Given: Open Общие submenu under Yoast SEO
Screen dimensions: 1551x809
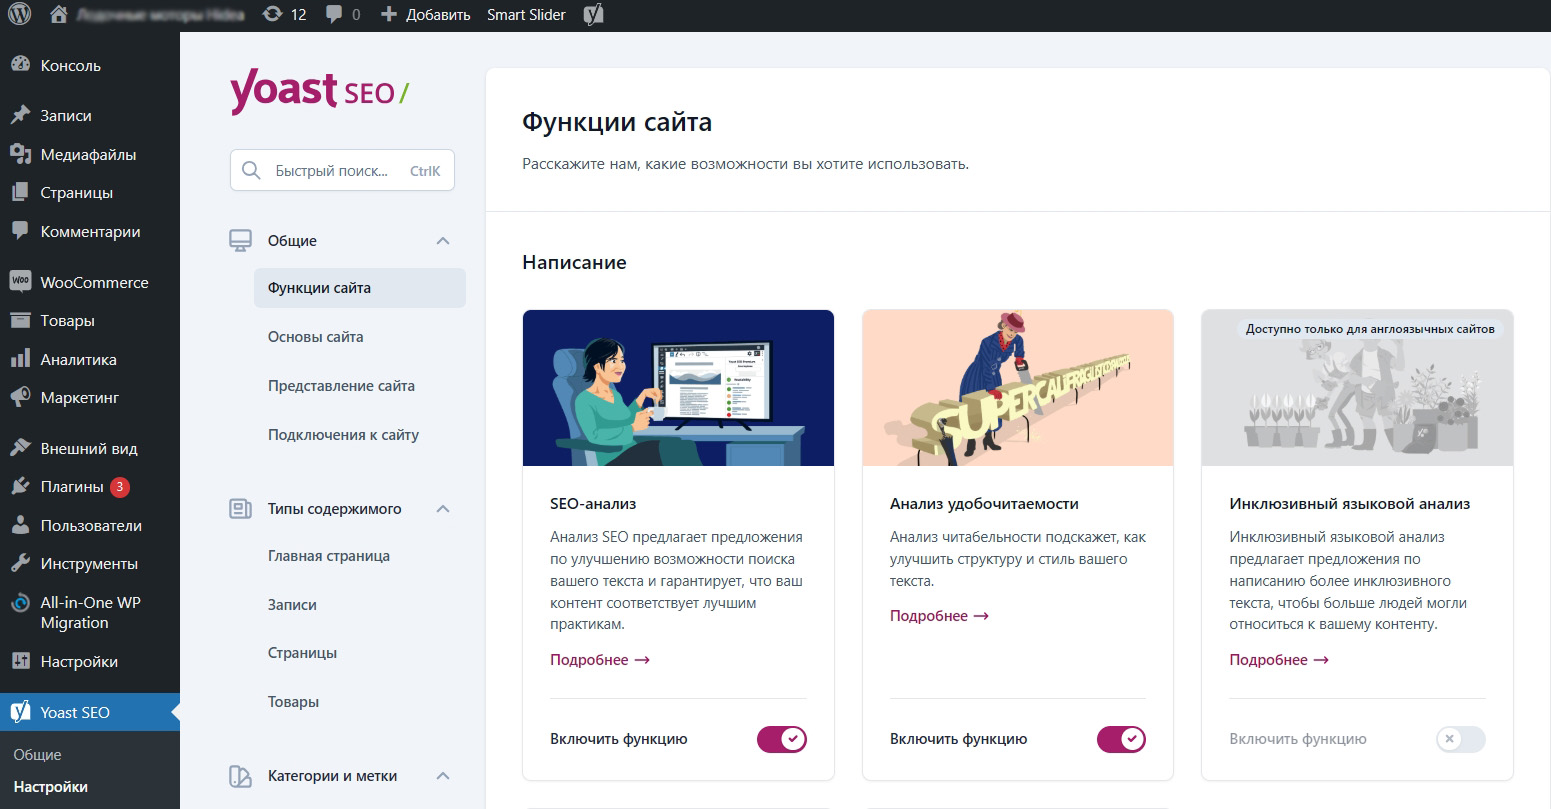Looking at the screenshot, I should point(38,755).
